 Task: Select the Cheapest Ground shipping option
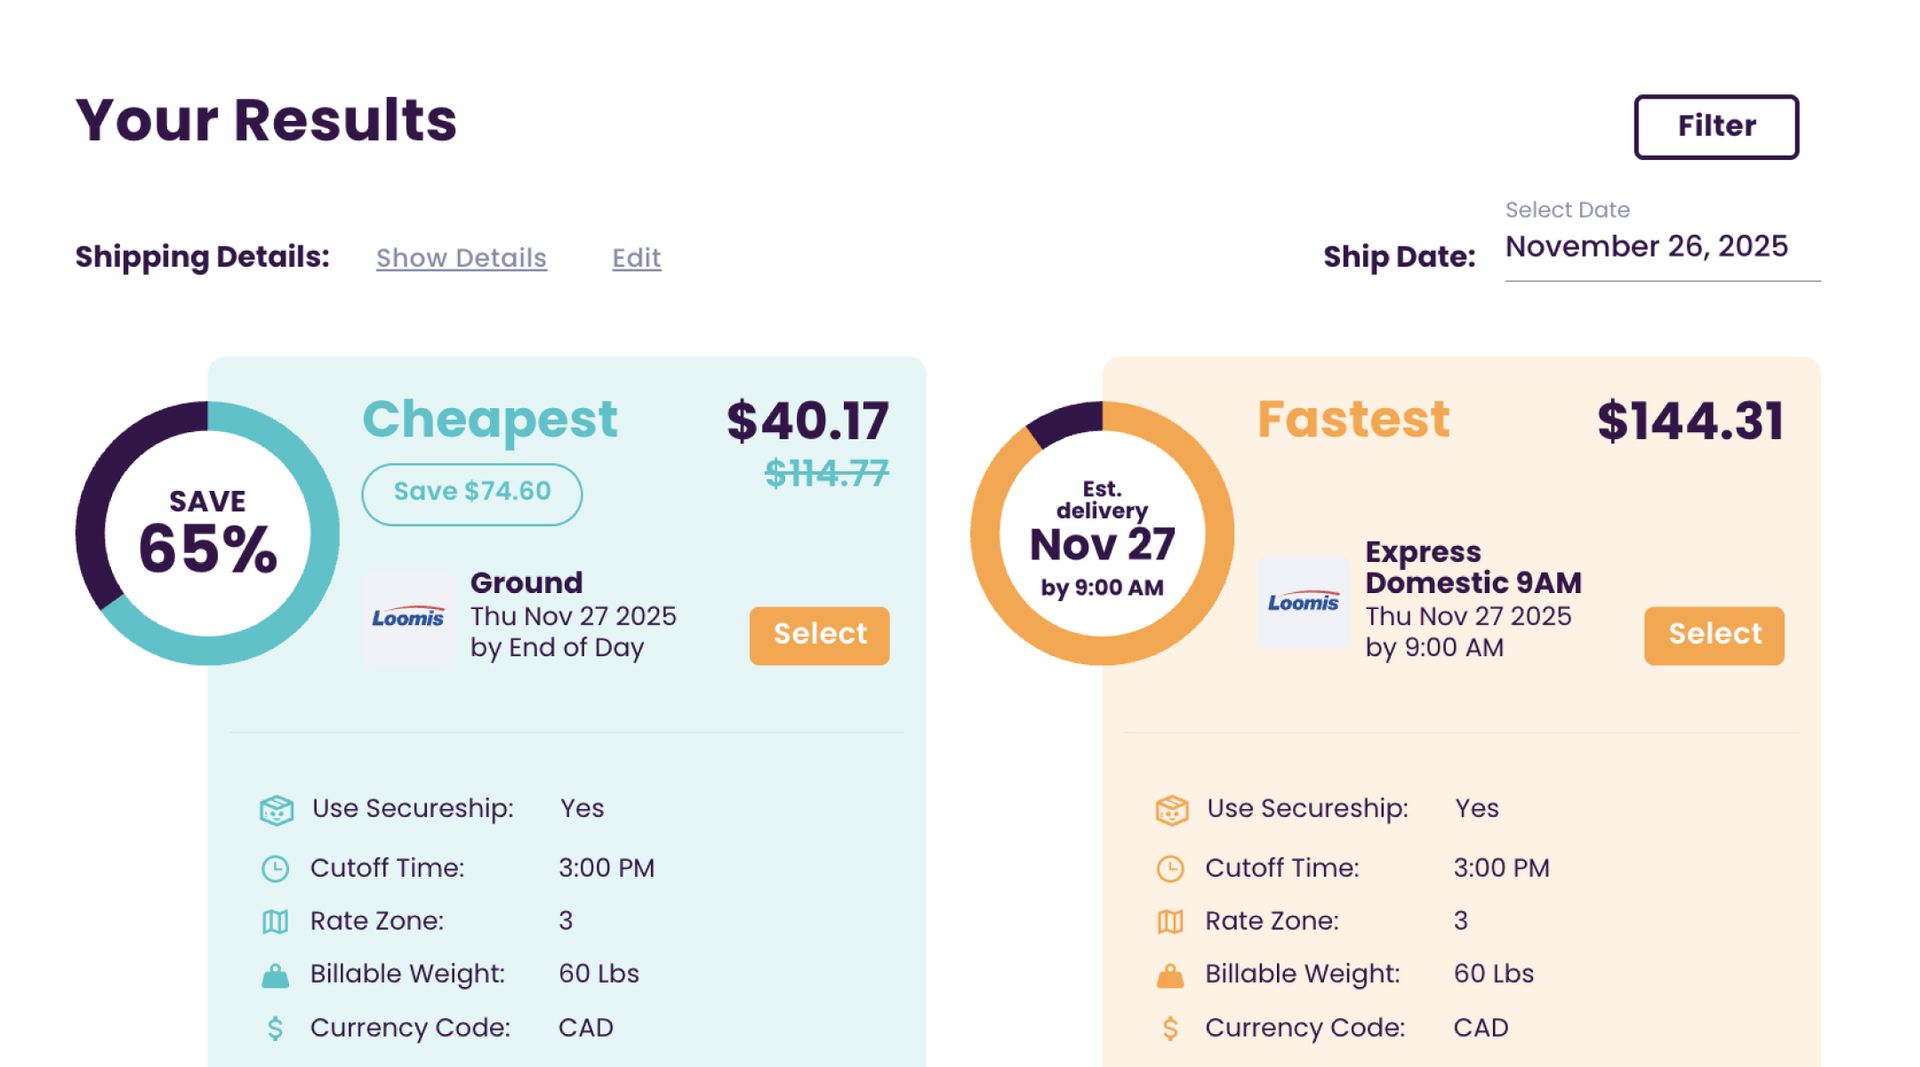(818, 635)
